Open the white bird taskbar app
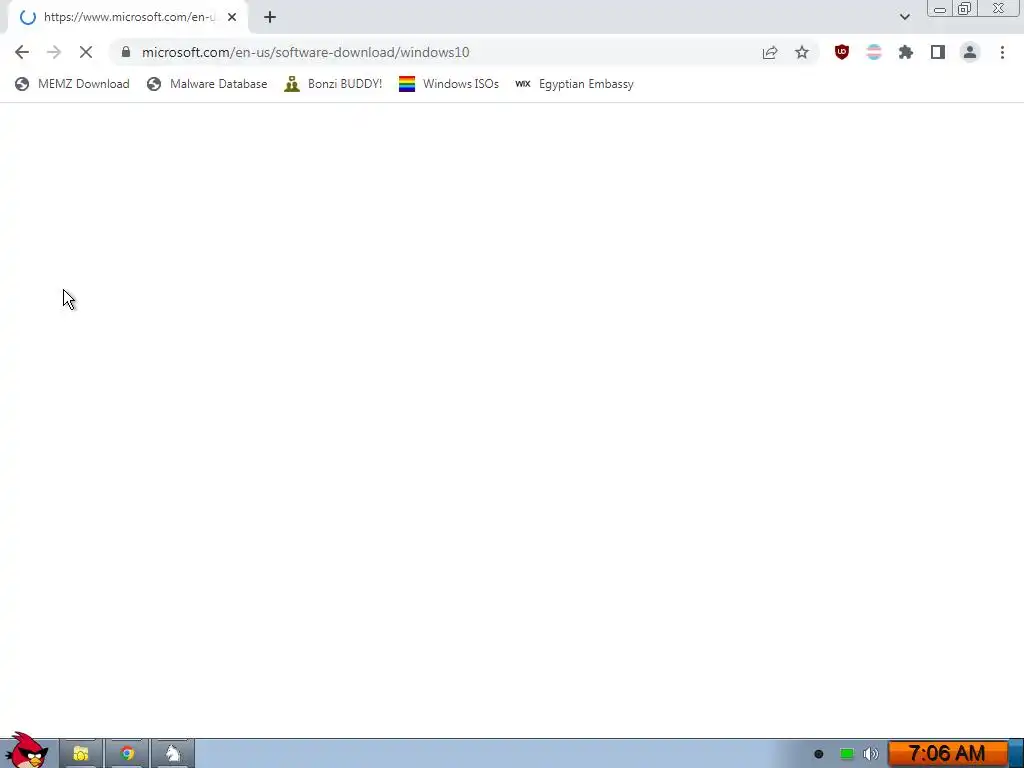1024x768 pixels. 173,754
